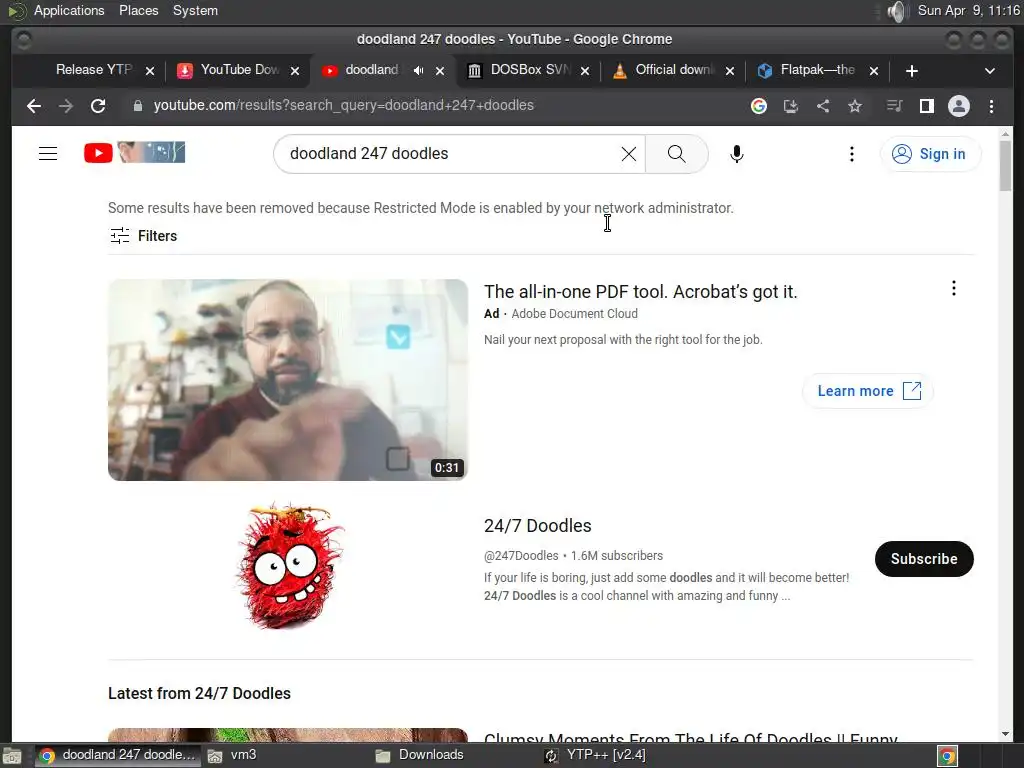Image resolution: width=1024 pixels, height=768 pixels.
Task: Click the Google icon in address bar
Action: (759, 106)
